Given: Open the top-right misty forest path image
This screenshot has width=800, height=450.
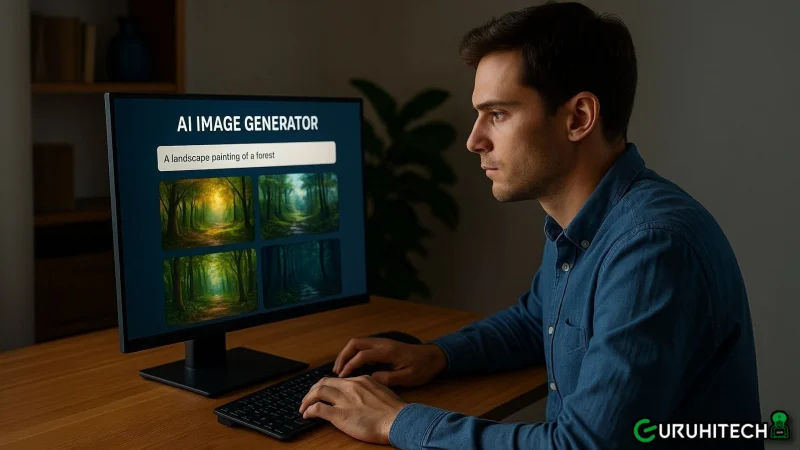Looking at the screenshot, I should click(x=299, y=204).
